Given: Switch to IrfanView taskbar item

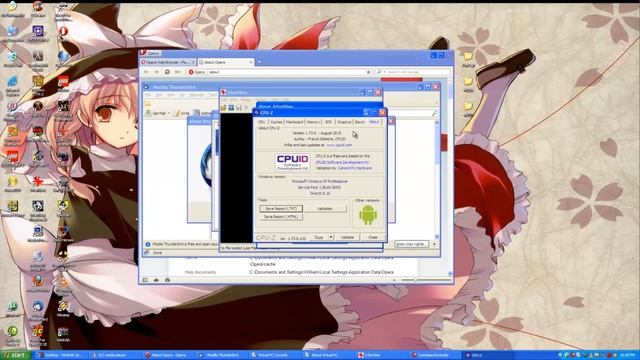Looking at the screenshot, I should coord(380,355).
